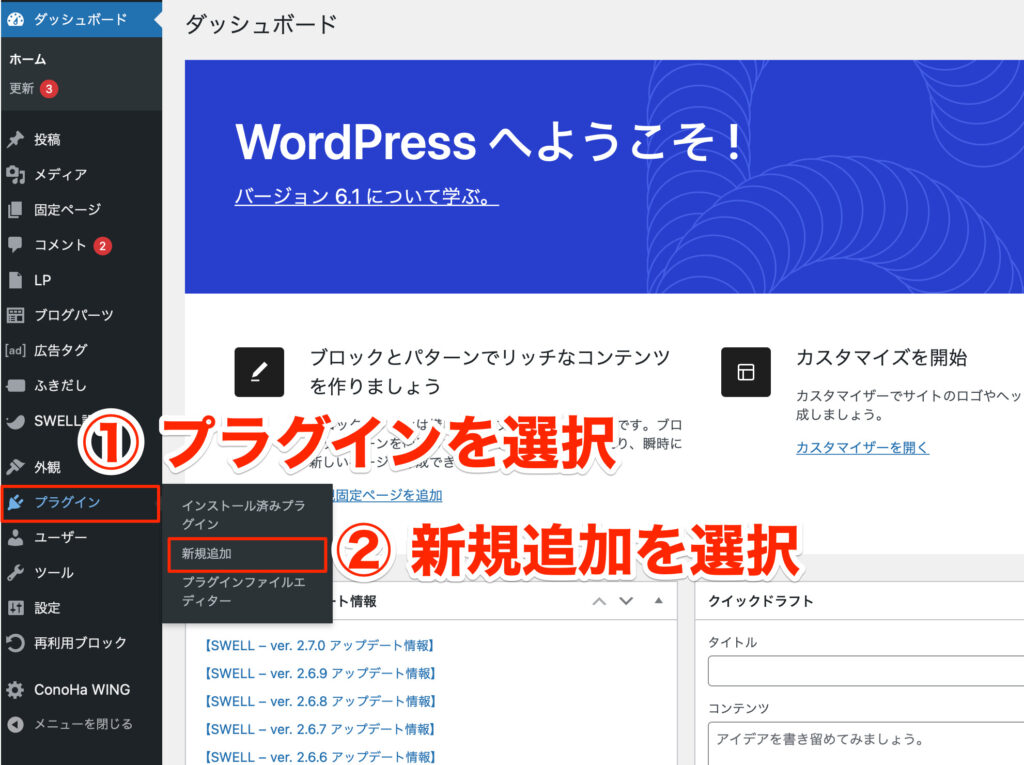Open SWELL ver. 2.6.7 update info link
1024x765 pixels.
click(x=320, y=729)
